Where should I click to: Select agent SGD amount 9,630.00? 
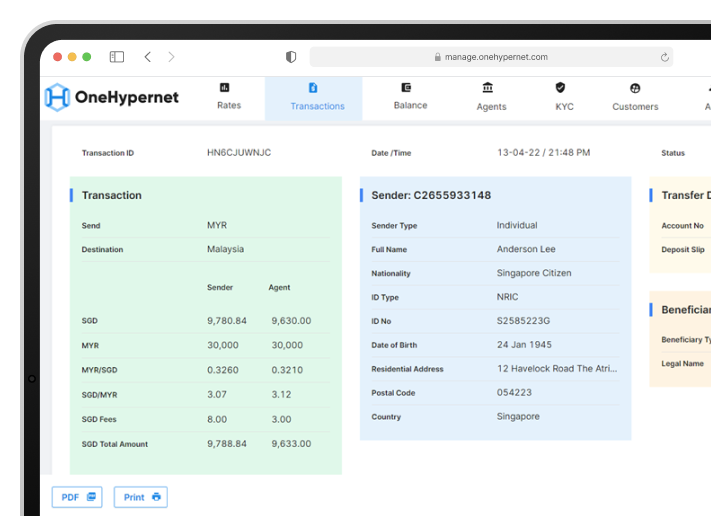pyautogui.click(x=291, y=321)
